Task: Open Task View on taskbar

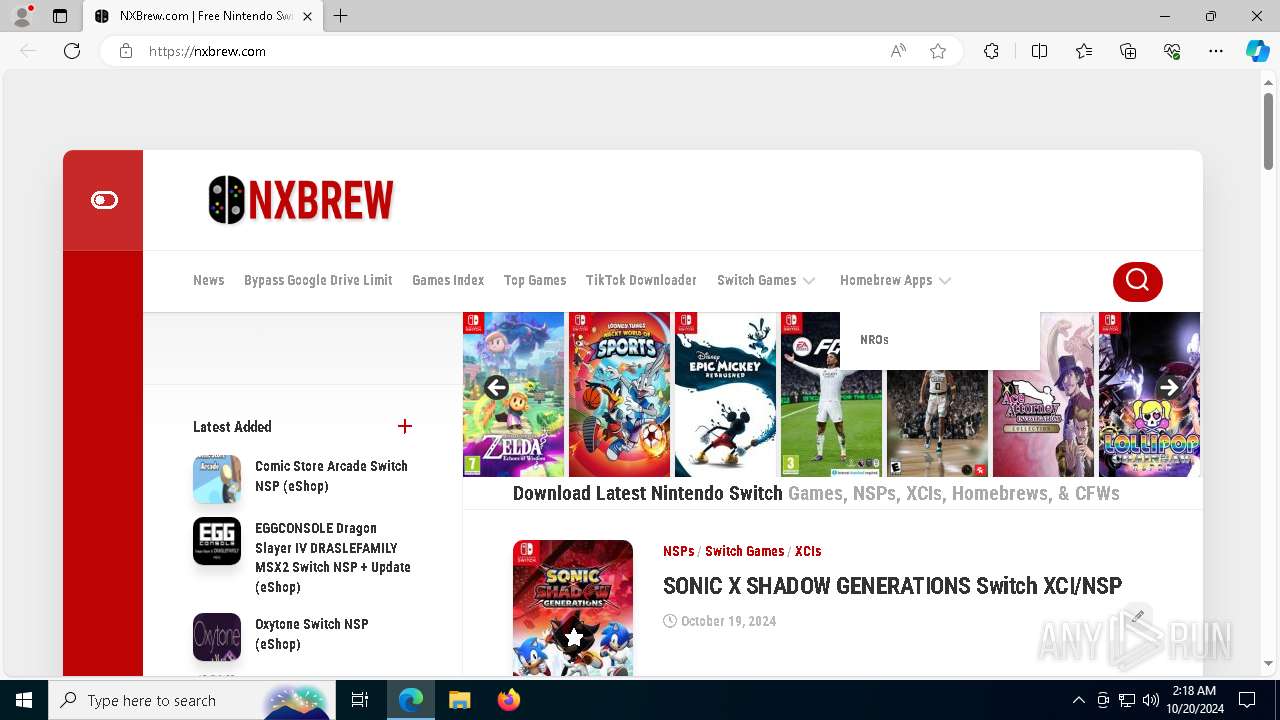Action: click(360, 700)
